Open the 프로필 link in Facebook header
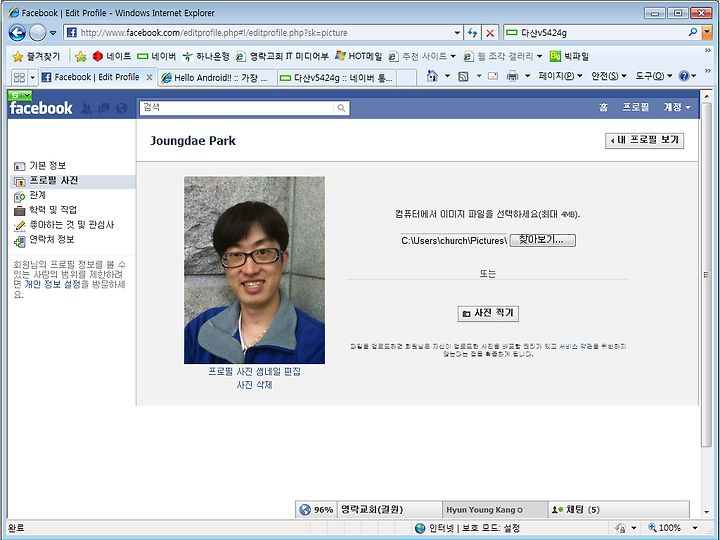Image resolution: width=720 pixels, height=540 pixels. (x=636, y=107)
